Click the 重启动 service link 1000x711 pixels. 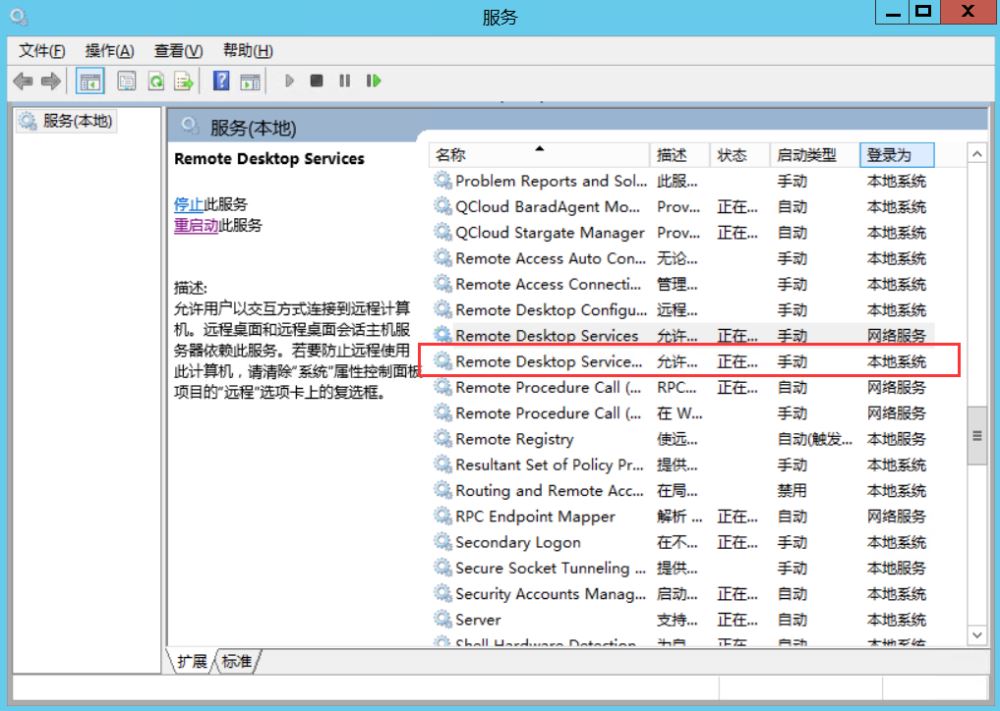[x=196, y=225]
